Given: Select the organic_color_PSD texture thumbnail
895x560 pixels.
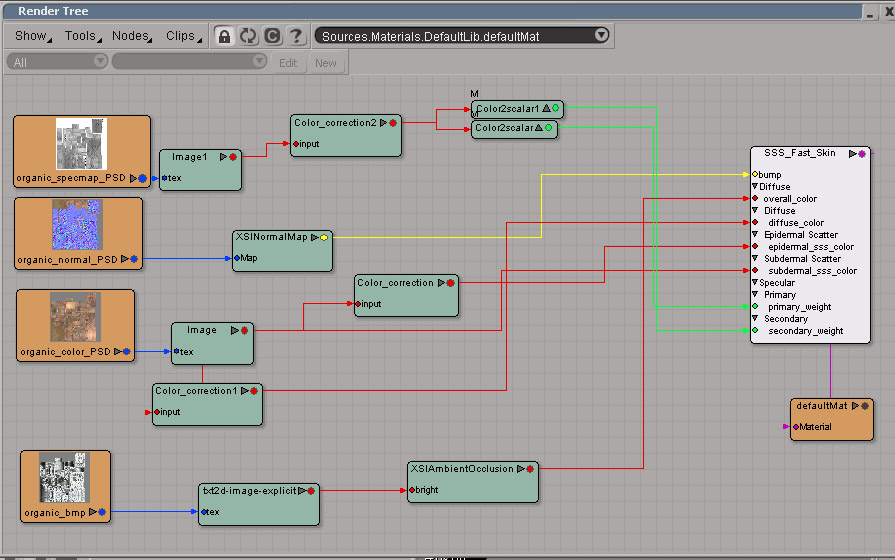Looking at the screenshot, I should (75, 318).
